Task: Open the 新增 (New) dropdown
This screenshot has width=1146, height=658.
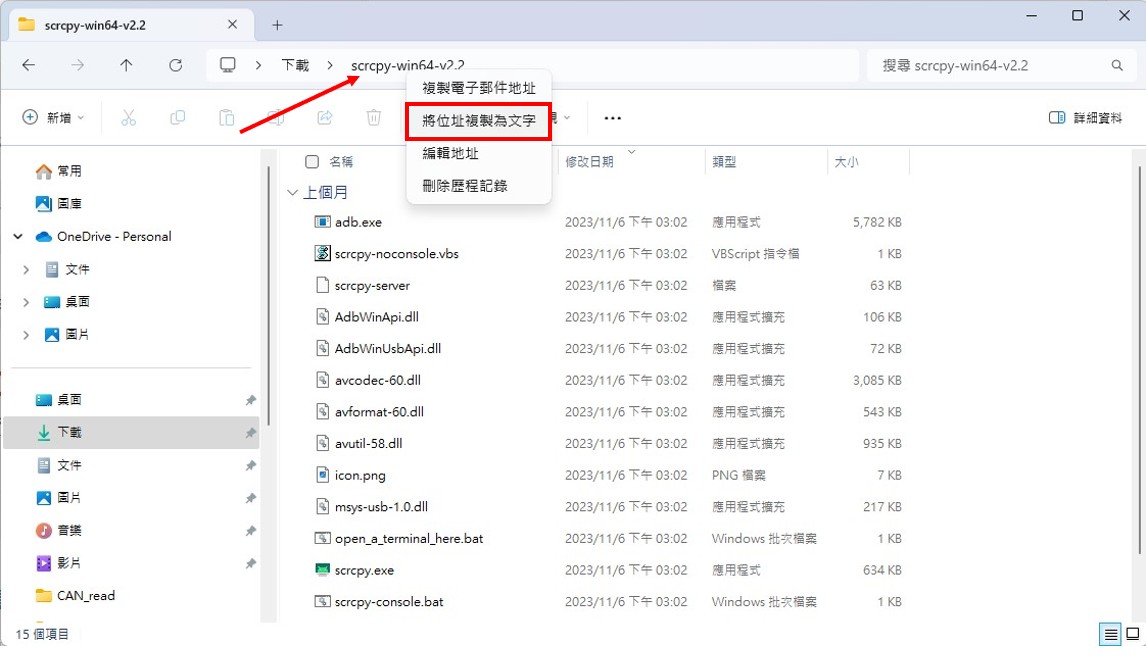Action: (x=53, y=118)
